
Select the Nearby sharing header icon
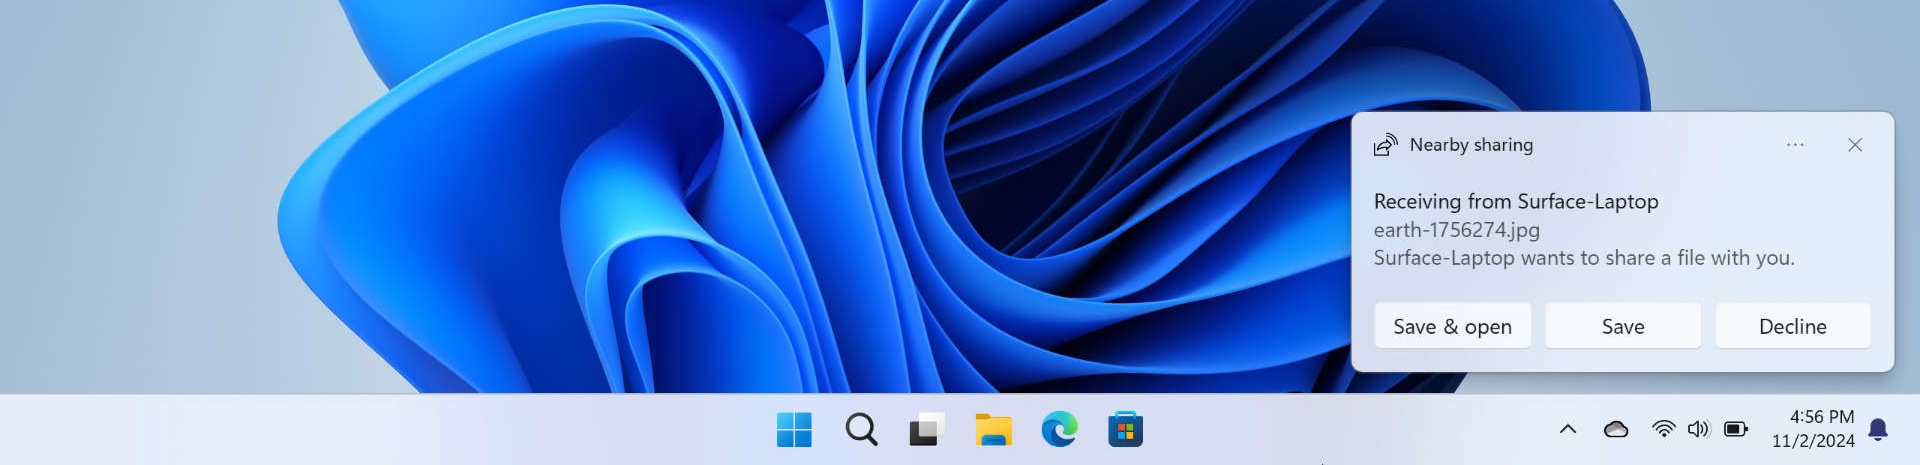tap(1385, 145)
